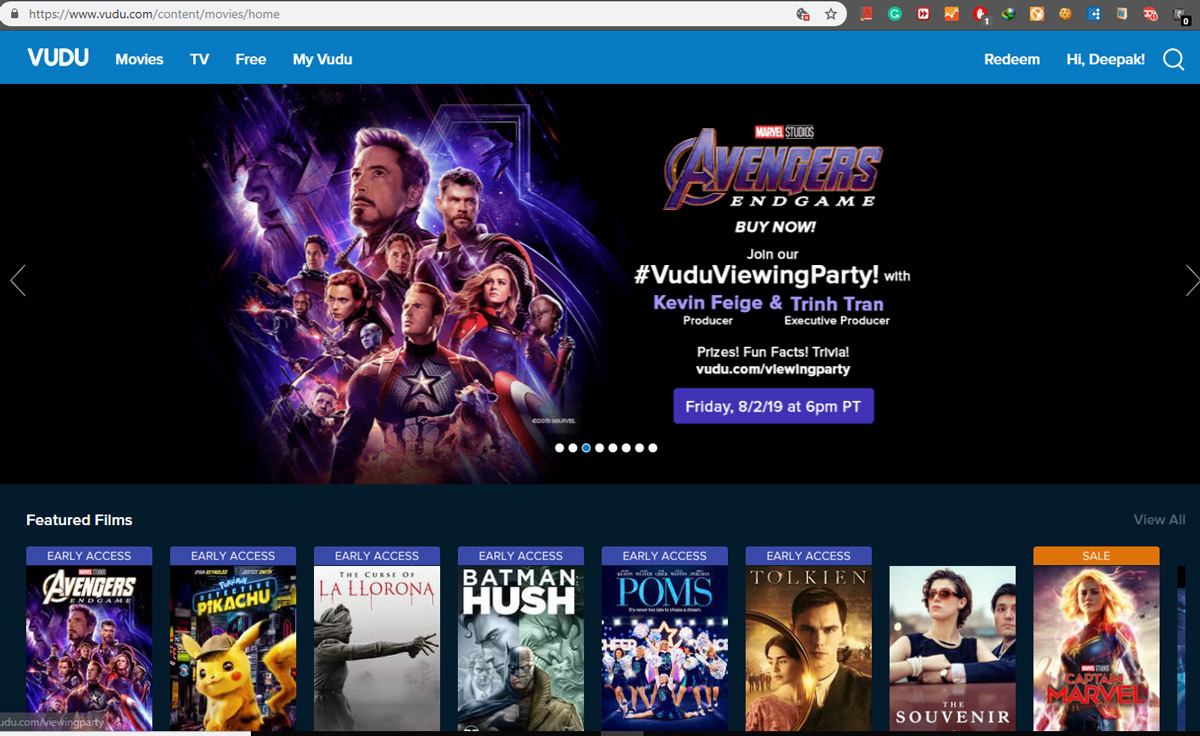Open the blocked cookies icon in address bar
1200x736 pixels.
802,14
